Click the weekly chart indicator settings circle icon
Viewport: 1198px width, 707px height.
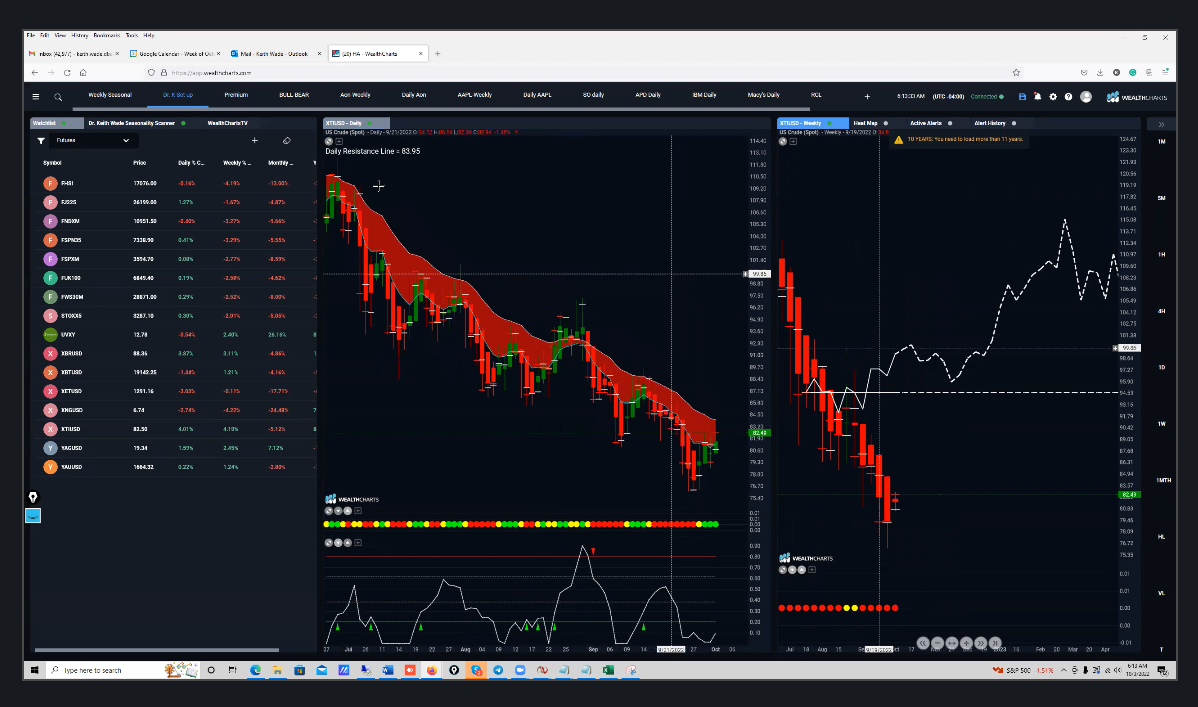pos(782,141)
